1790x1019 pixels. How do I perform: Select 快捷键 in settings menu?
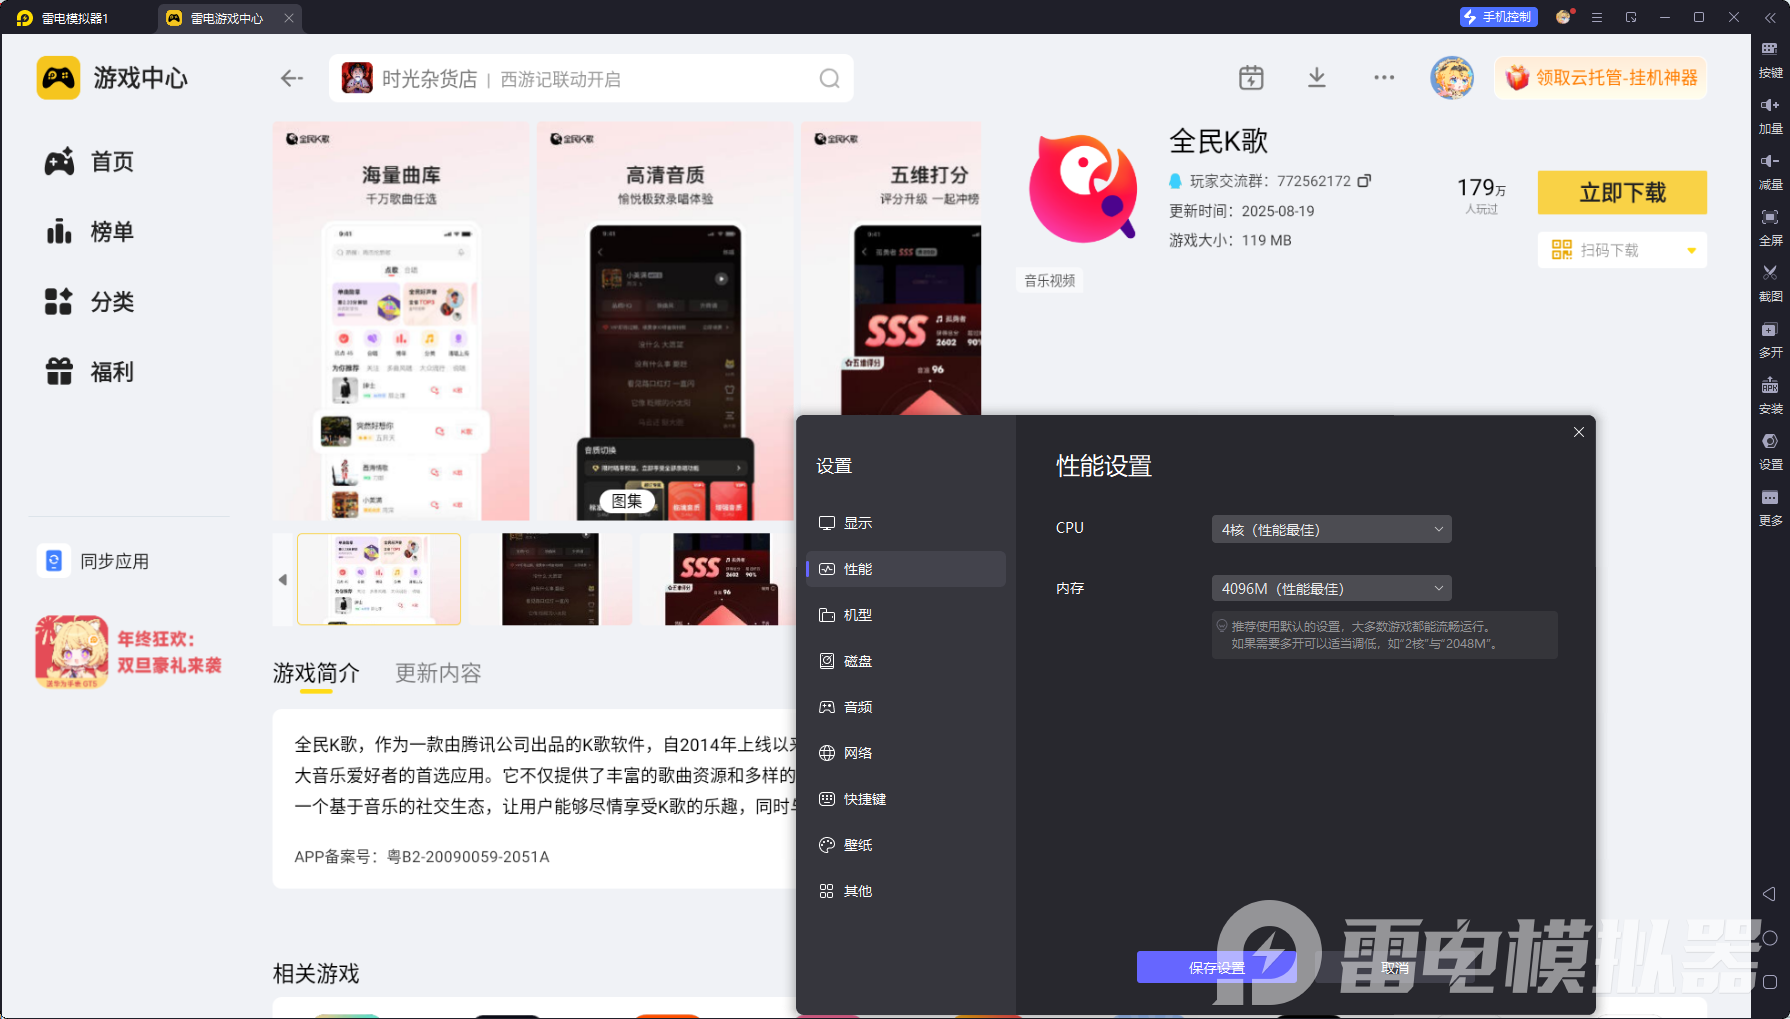pyautogui.click(x=905, y=799)
